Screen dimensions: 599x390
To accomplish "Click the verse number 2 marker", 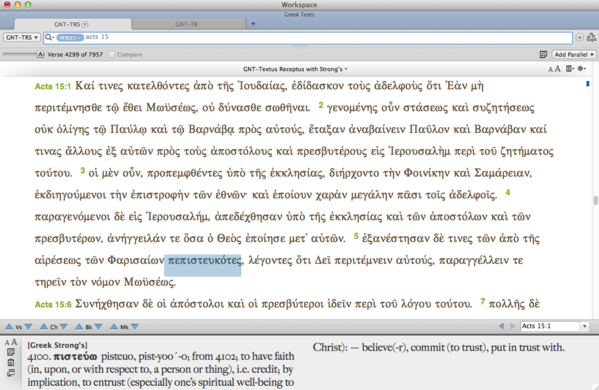I will pos(321,105).
